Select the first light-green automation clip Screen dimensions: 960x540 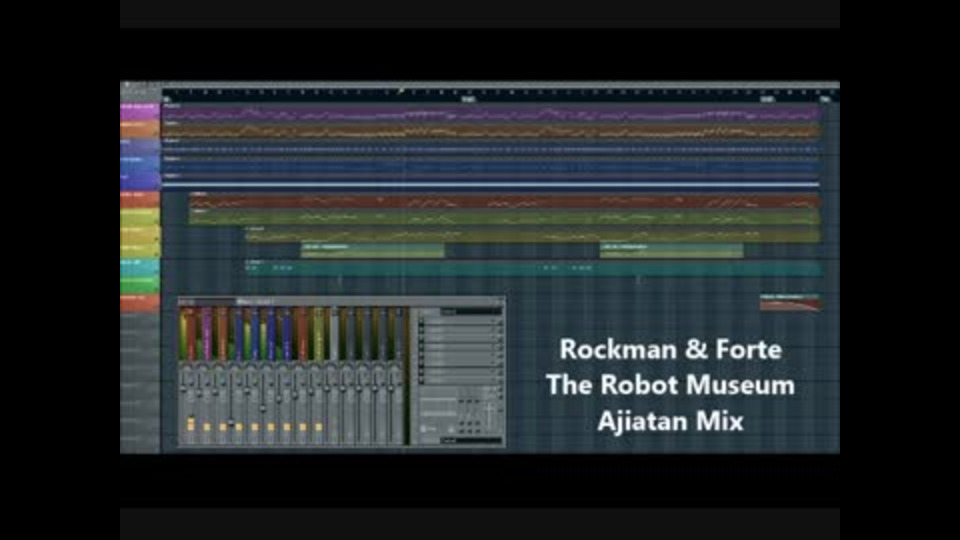pos(372,250)
